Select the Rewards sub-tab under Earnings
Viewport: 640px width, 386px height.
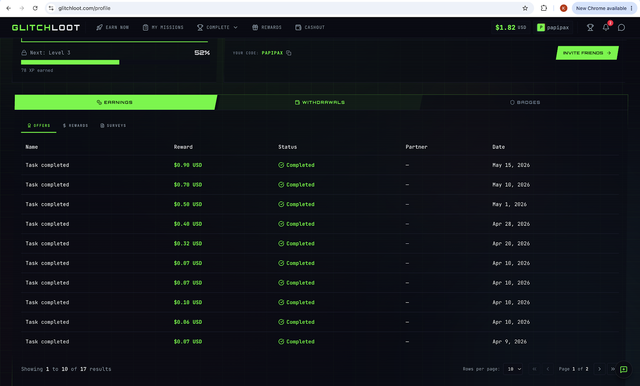click(76, 126)
